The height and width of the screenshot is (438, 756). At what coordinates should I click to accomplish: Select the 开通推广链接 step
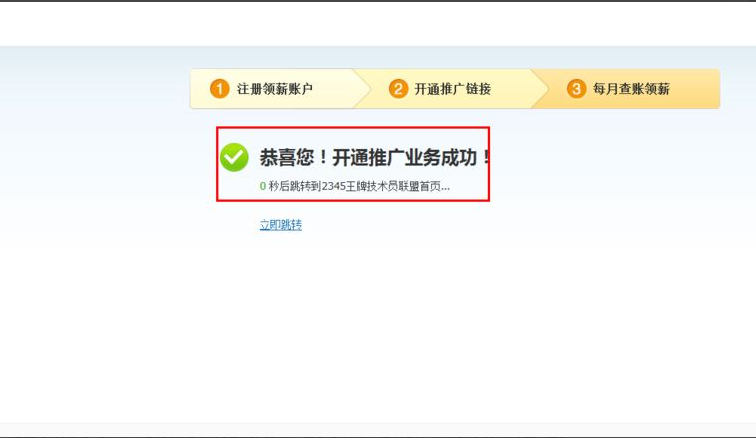click(x=453, y=89)
